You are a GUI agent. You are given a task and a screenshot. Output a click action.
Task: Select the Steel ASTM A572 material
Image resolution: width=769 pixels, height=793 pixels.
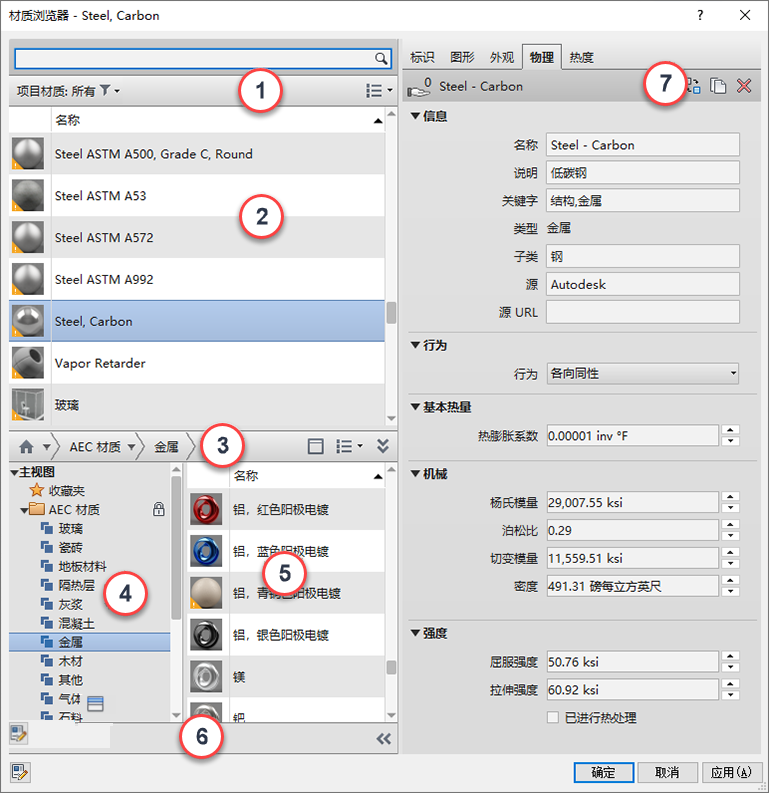[x=197, y=237]
